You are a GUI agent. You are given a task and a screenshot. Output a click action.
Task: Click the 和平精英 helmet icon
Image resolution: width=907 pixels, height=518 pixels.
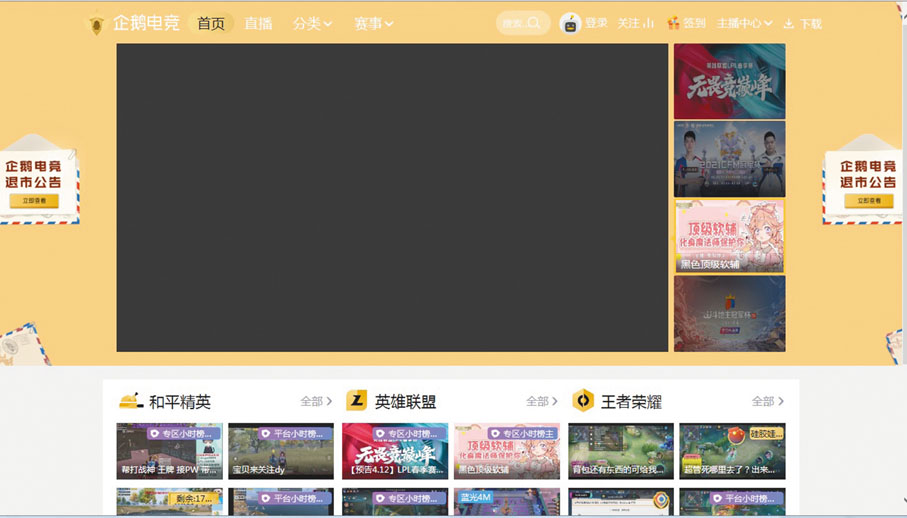tap(131, 401)
